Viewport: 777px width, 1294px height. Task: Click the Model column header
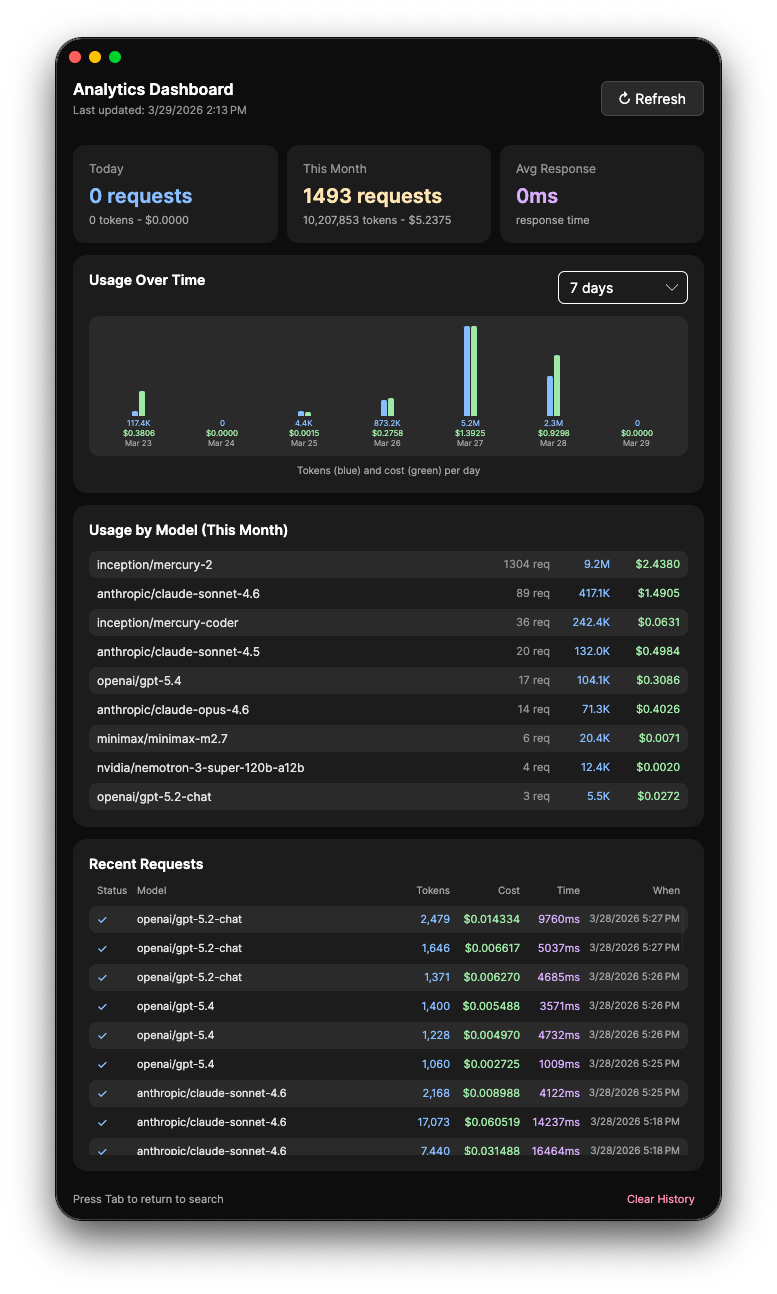point(152,890)
